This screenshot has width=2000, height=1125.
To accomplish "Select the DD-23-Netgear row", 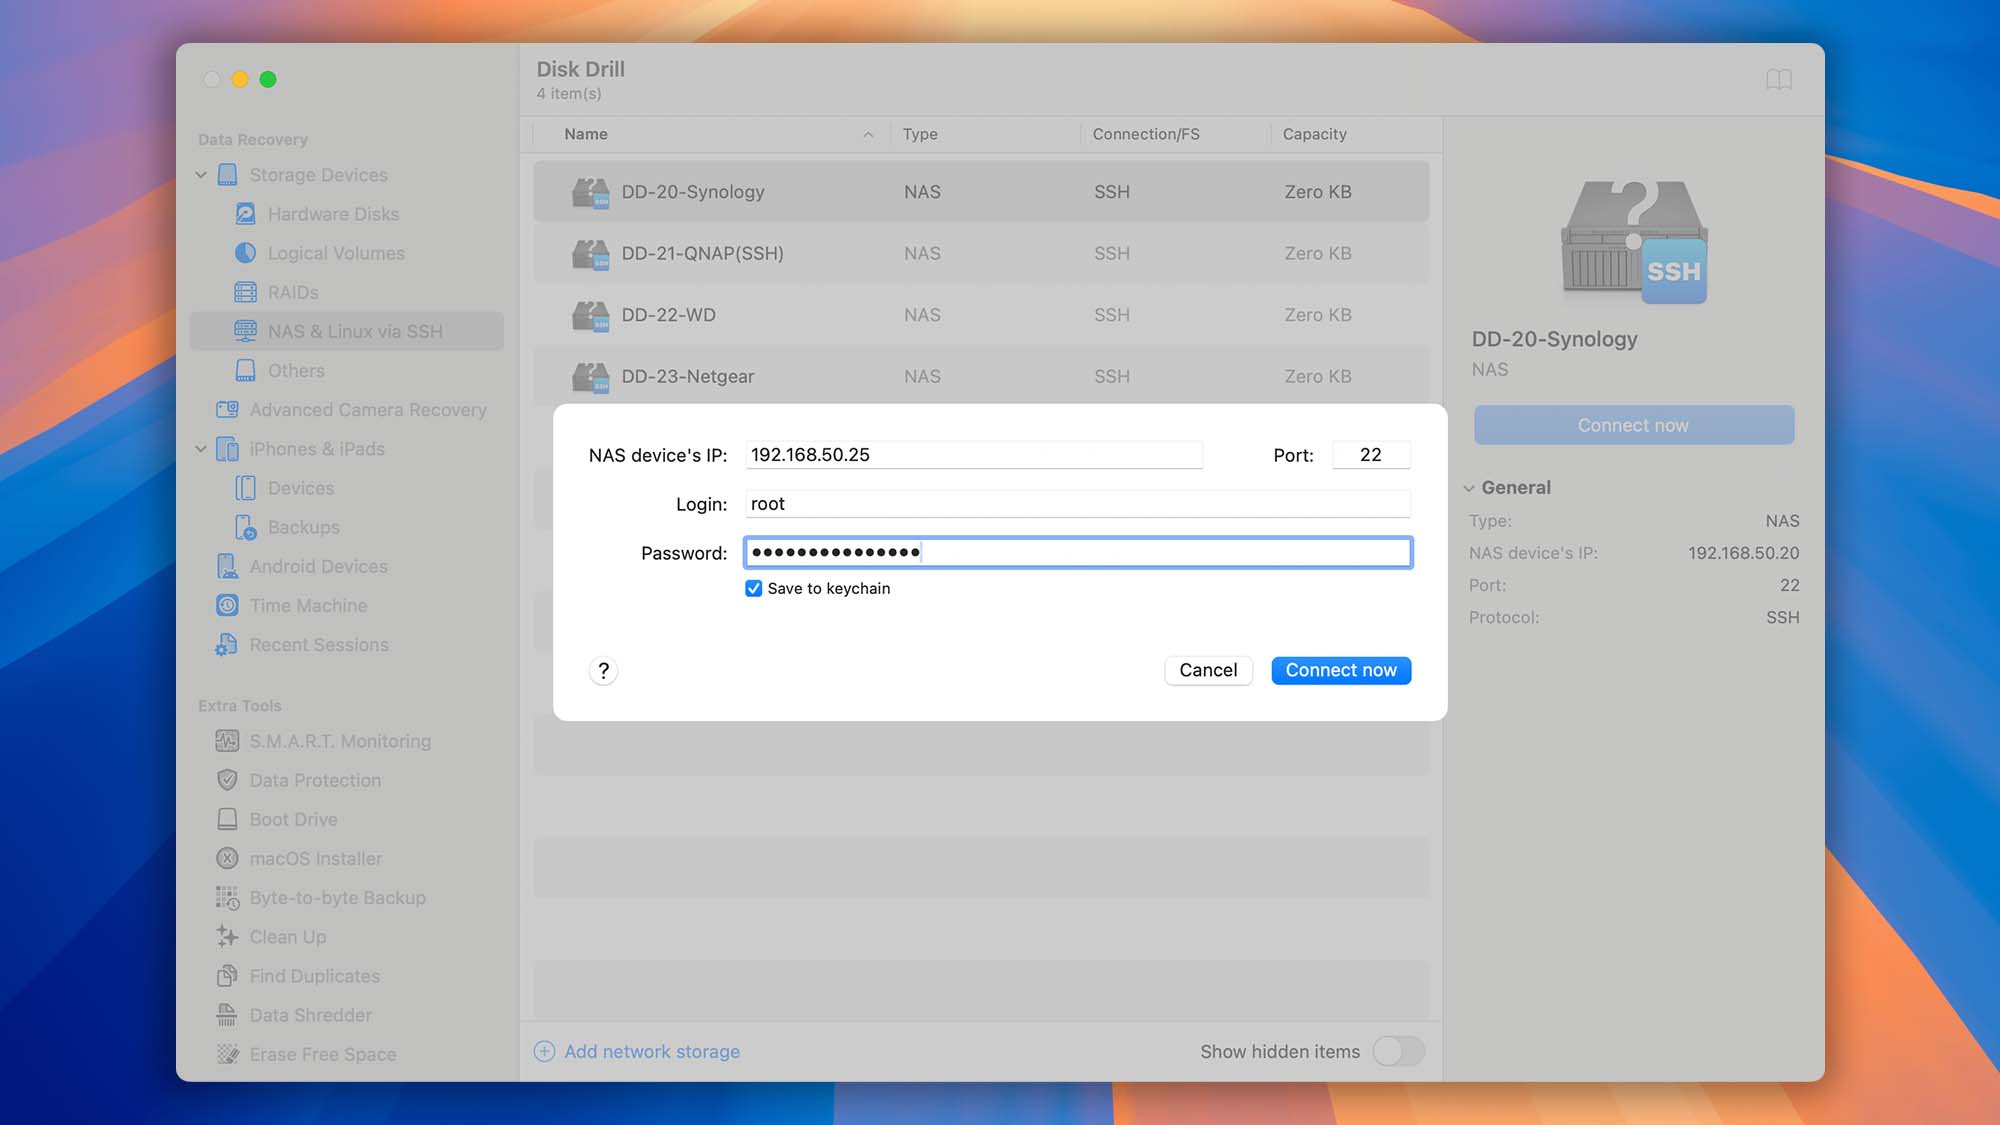I will (981, 377).
